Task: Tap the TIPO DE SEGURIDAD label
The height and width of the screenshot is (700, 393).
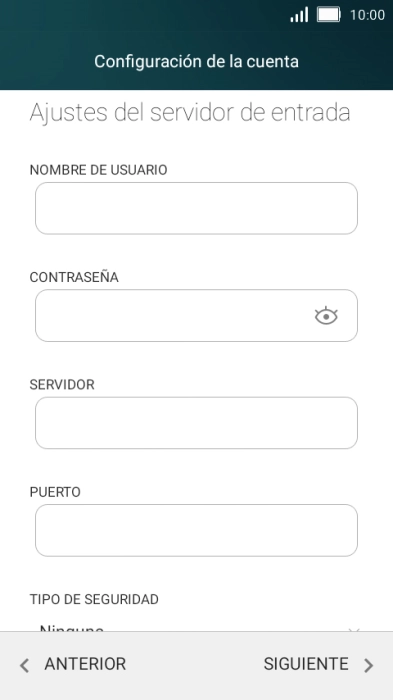Action: (x=94, y=599)
